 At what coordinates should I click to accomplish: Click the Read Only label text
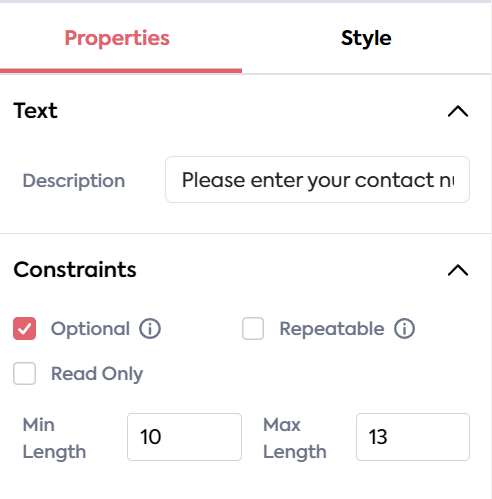pos(97,374)
